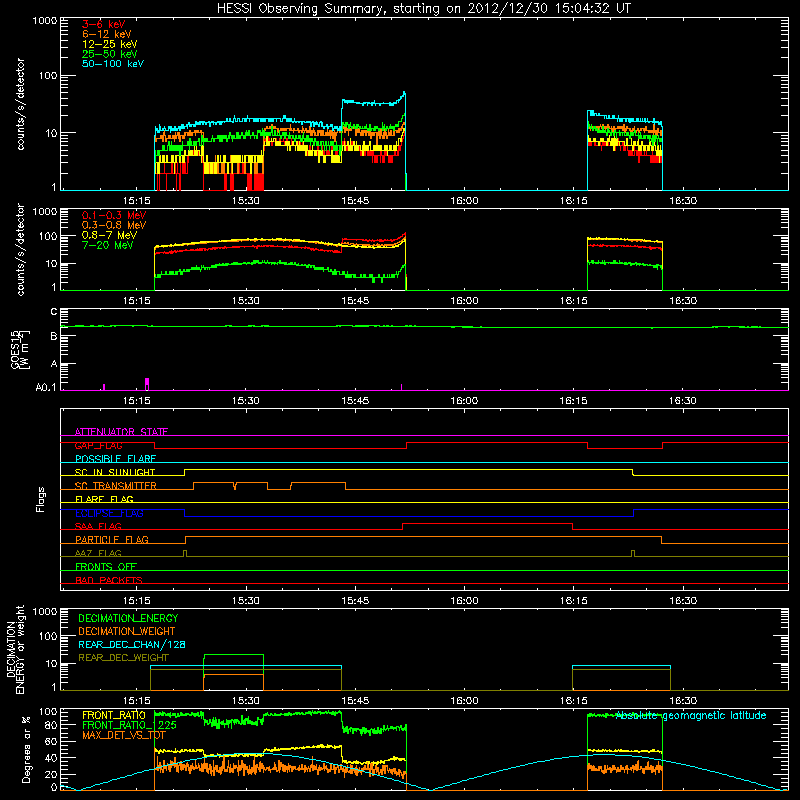Pick the BAD_PACKETS flag label

[109, 580]
